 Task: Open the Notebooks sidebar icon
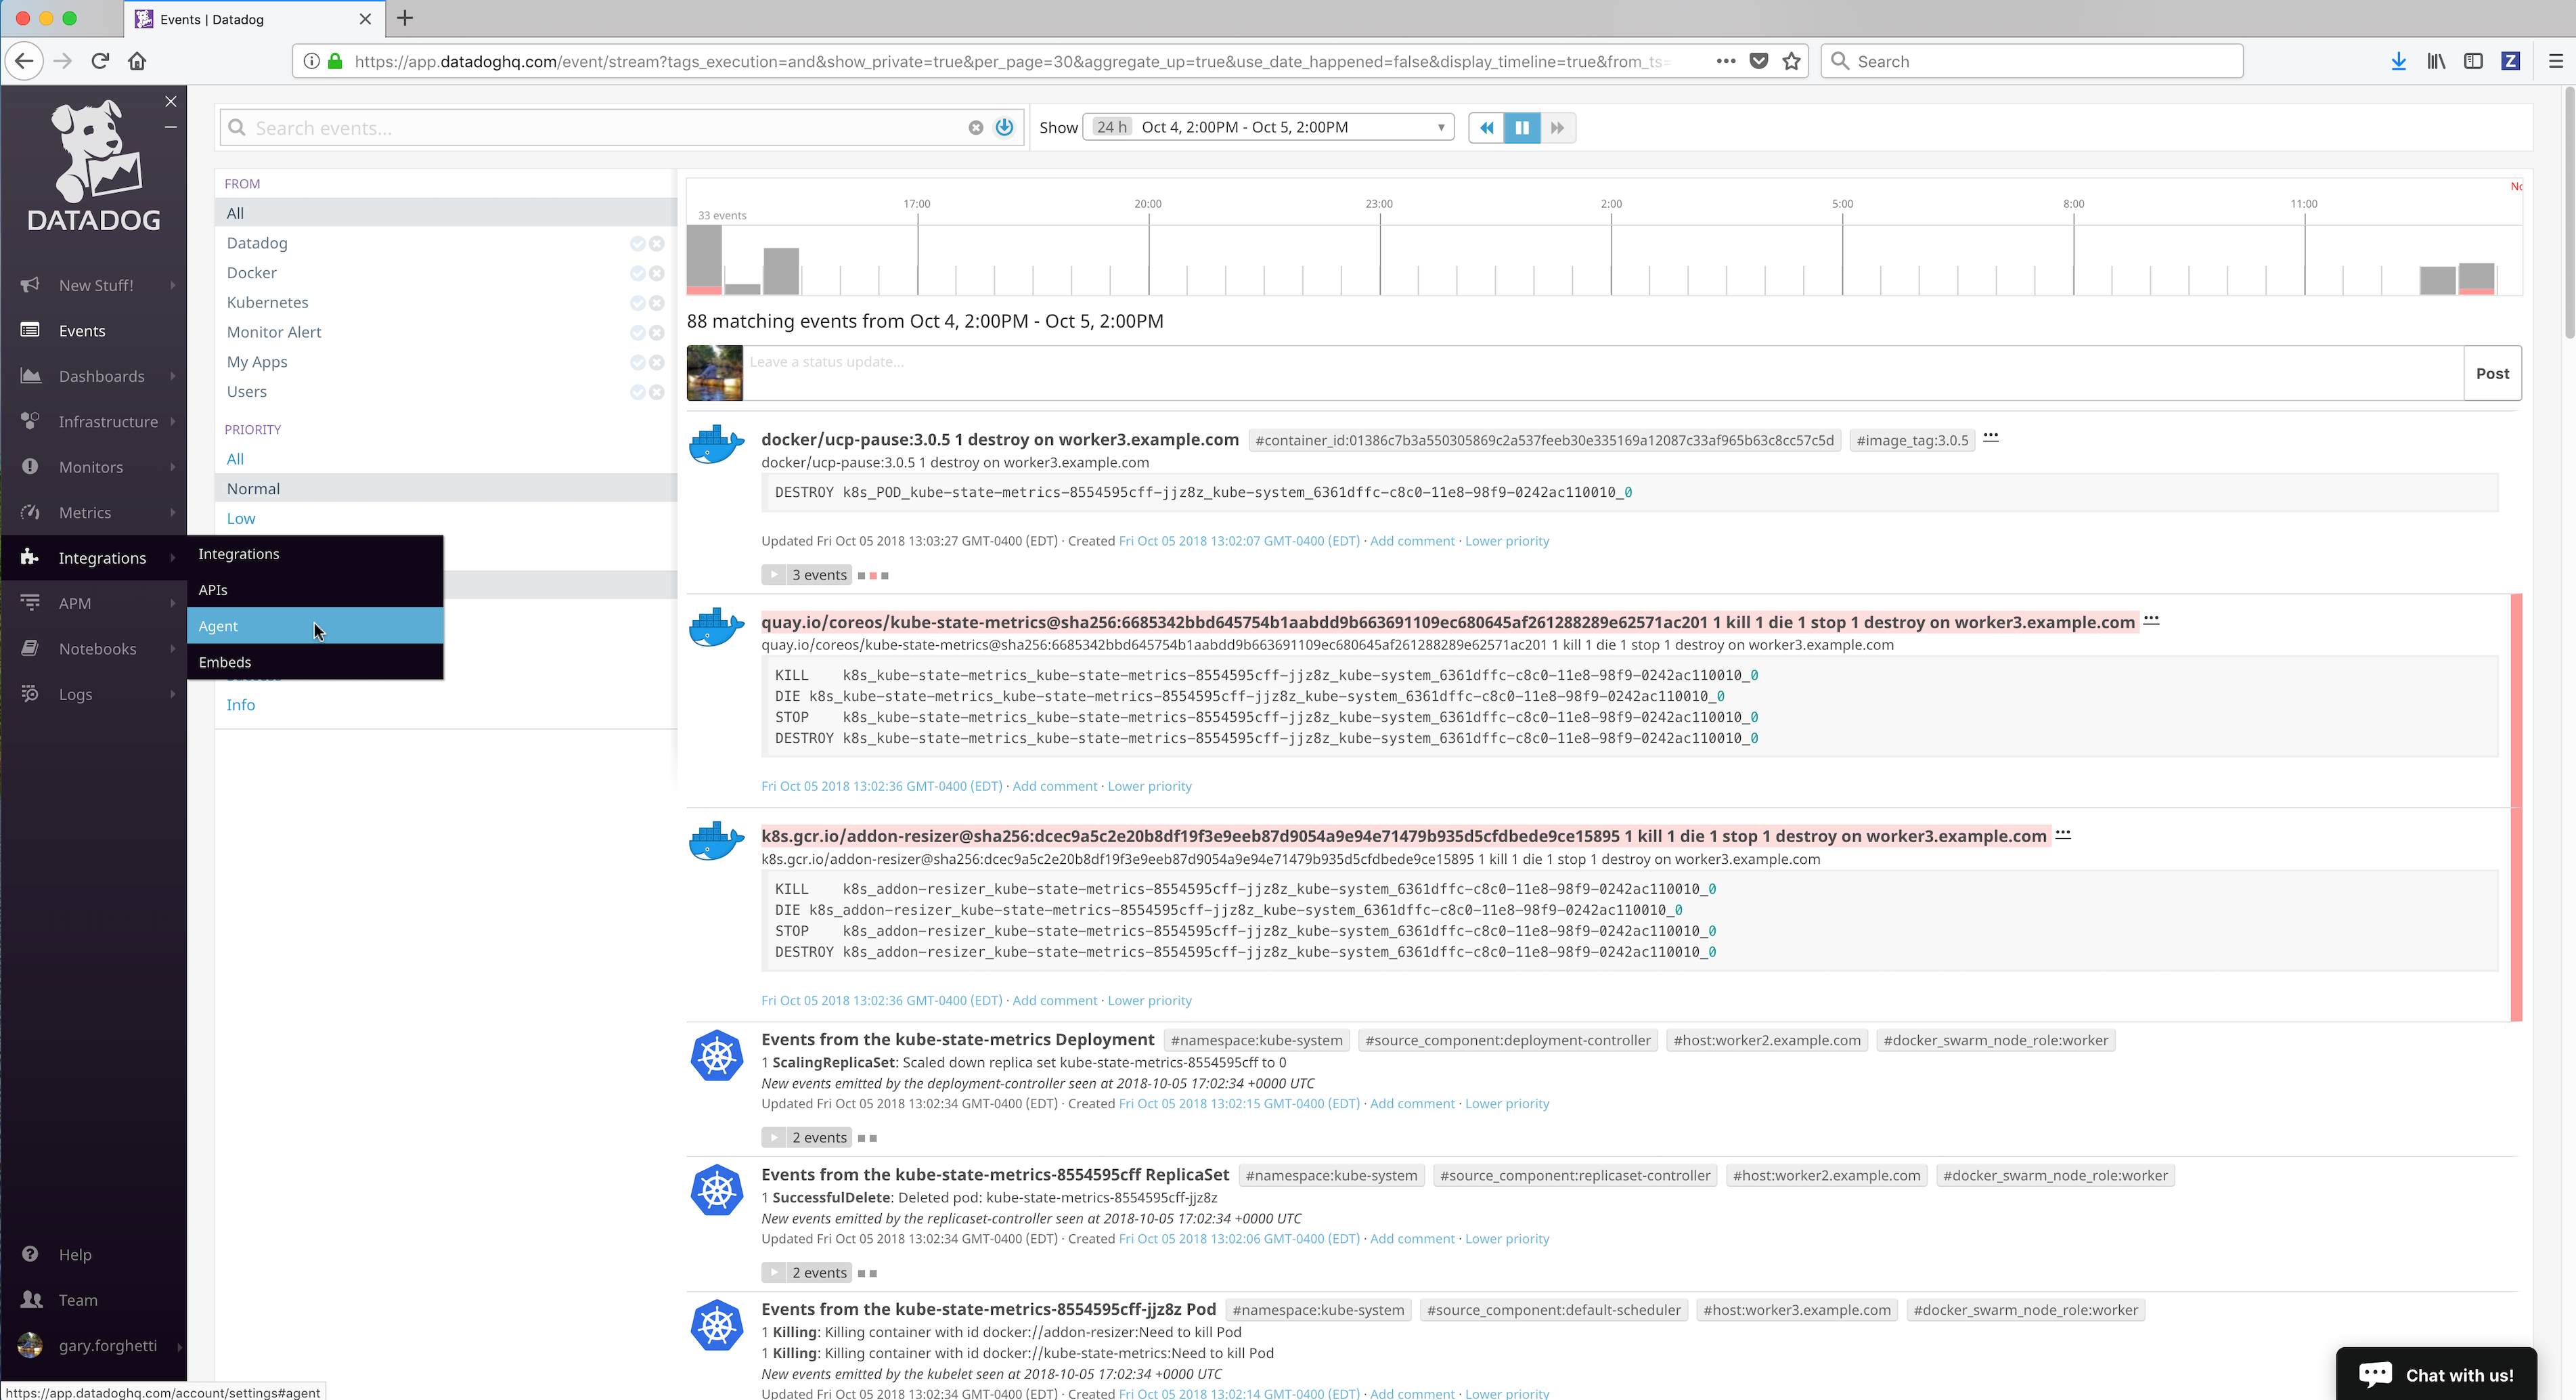point(31,648)
